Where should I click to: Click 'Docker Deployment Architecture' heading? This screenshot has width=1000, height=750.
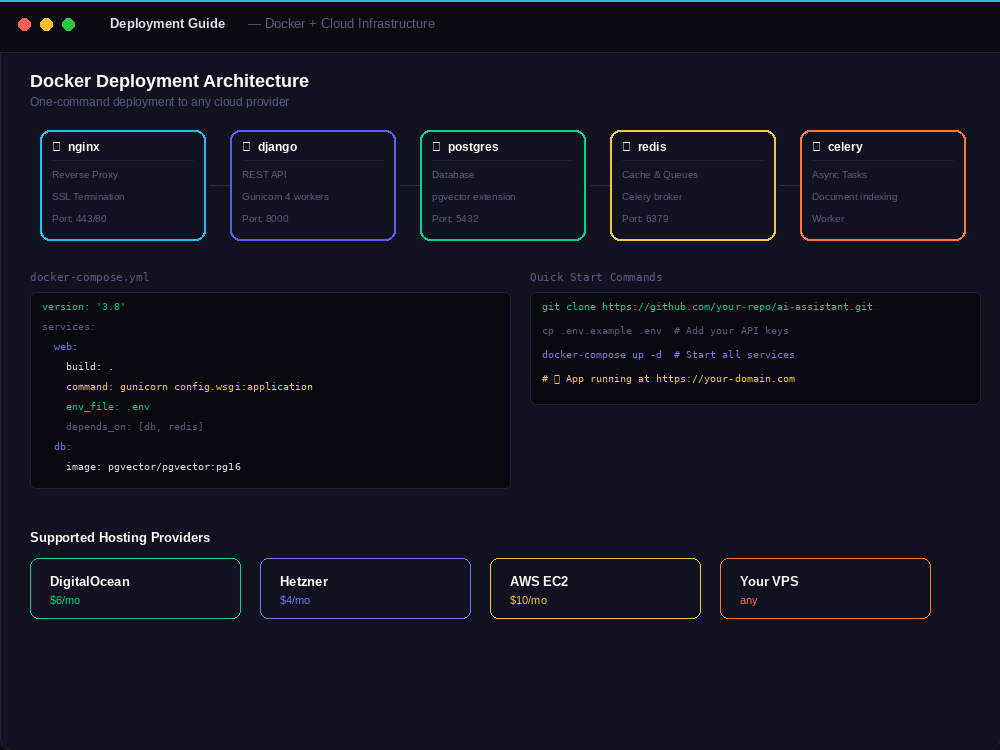point(169,81)
